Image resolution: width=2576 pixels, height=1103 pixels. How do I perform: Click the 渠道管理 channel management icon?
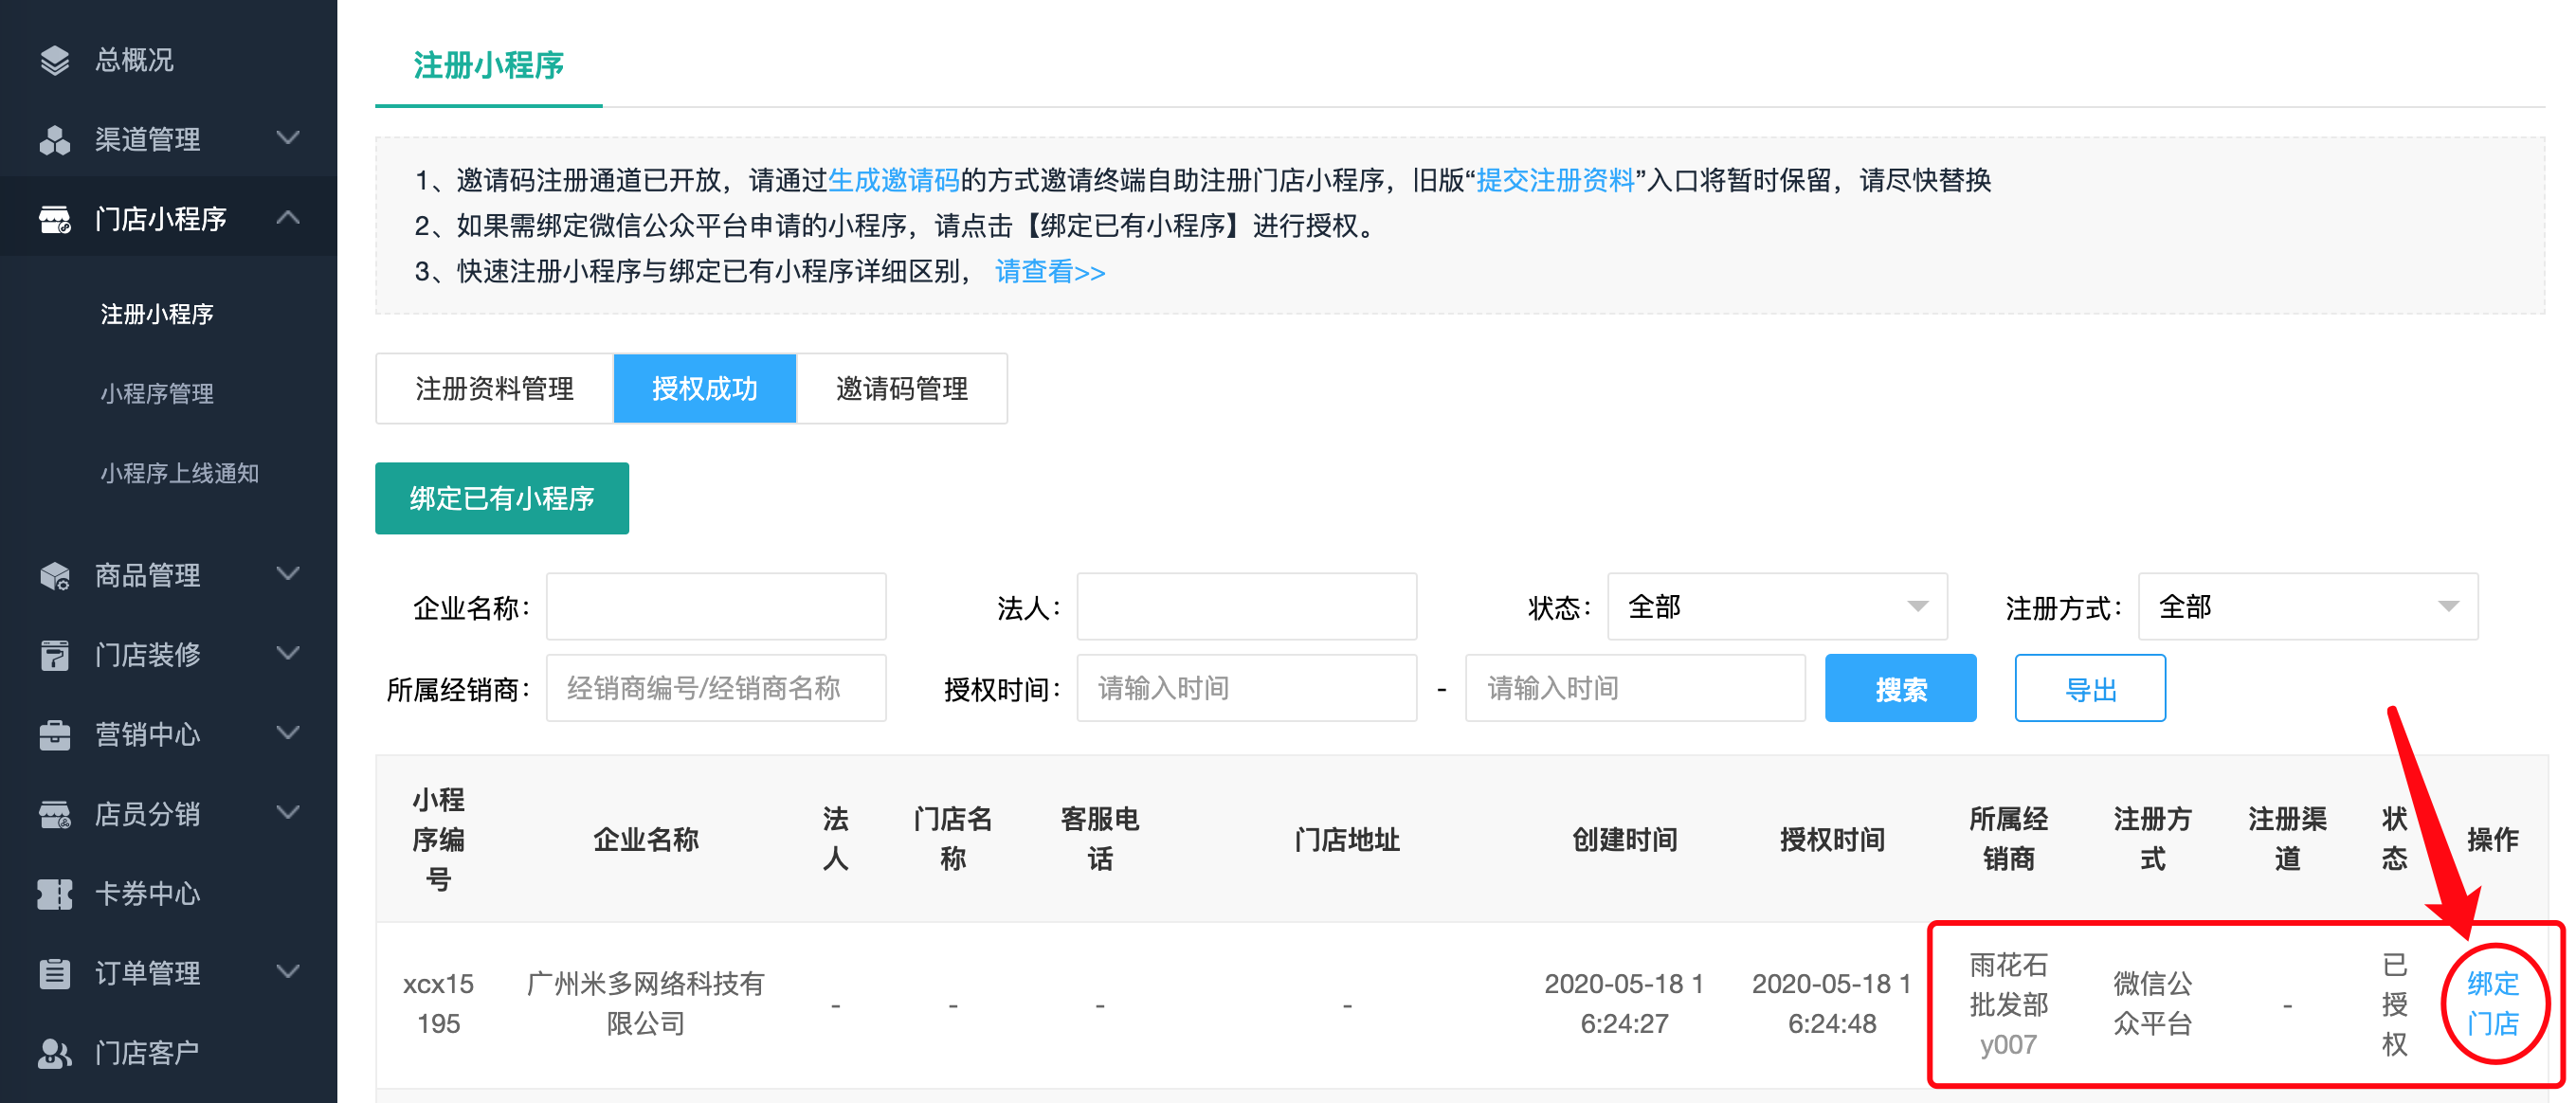(x=54, y=140)
